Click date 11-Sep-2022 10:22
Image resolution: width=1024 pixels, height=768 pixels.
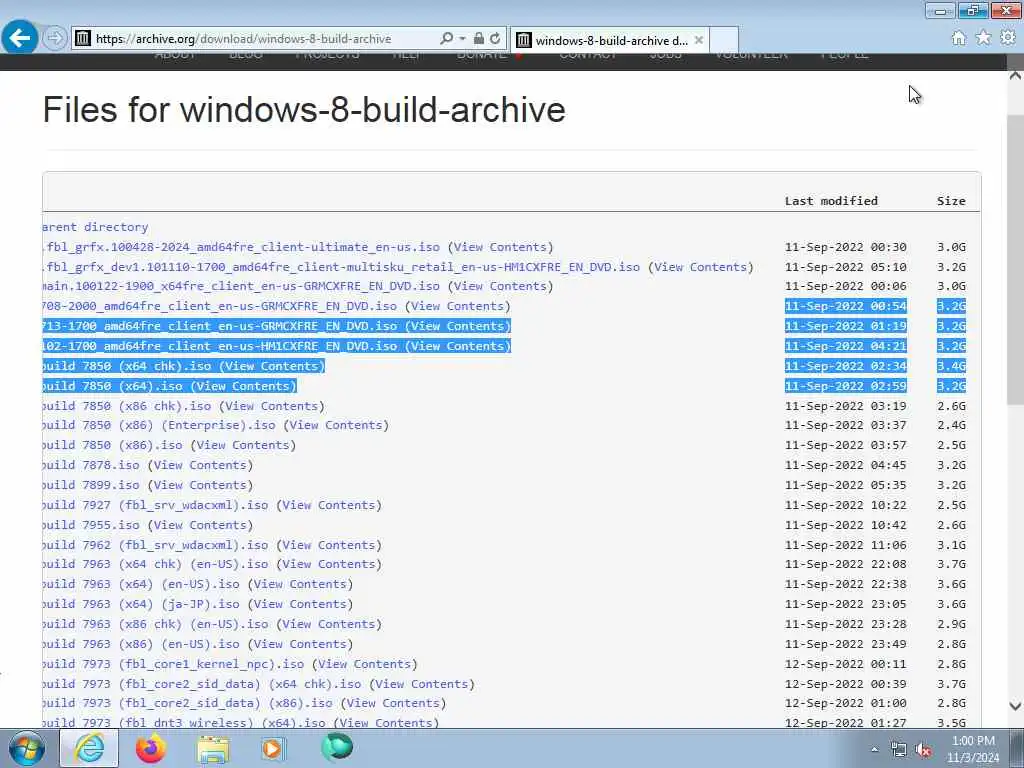pyautogui.click(x=845, y=505)
